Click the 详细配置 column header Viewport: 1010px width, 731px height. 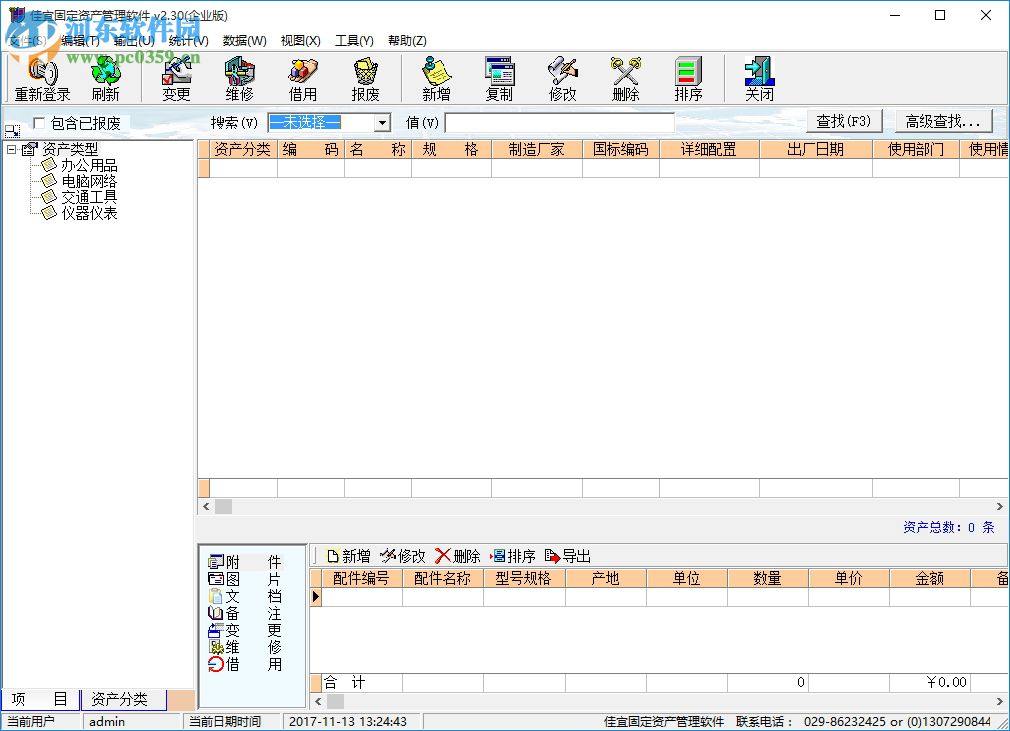pyautogui.click(x=709, y=149)
